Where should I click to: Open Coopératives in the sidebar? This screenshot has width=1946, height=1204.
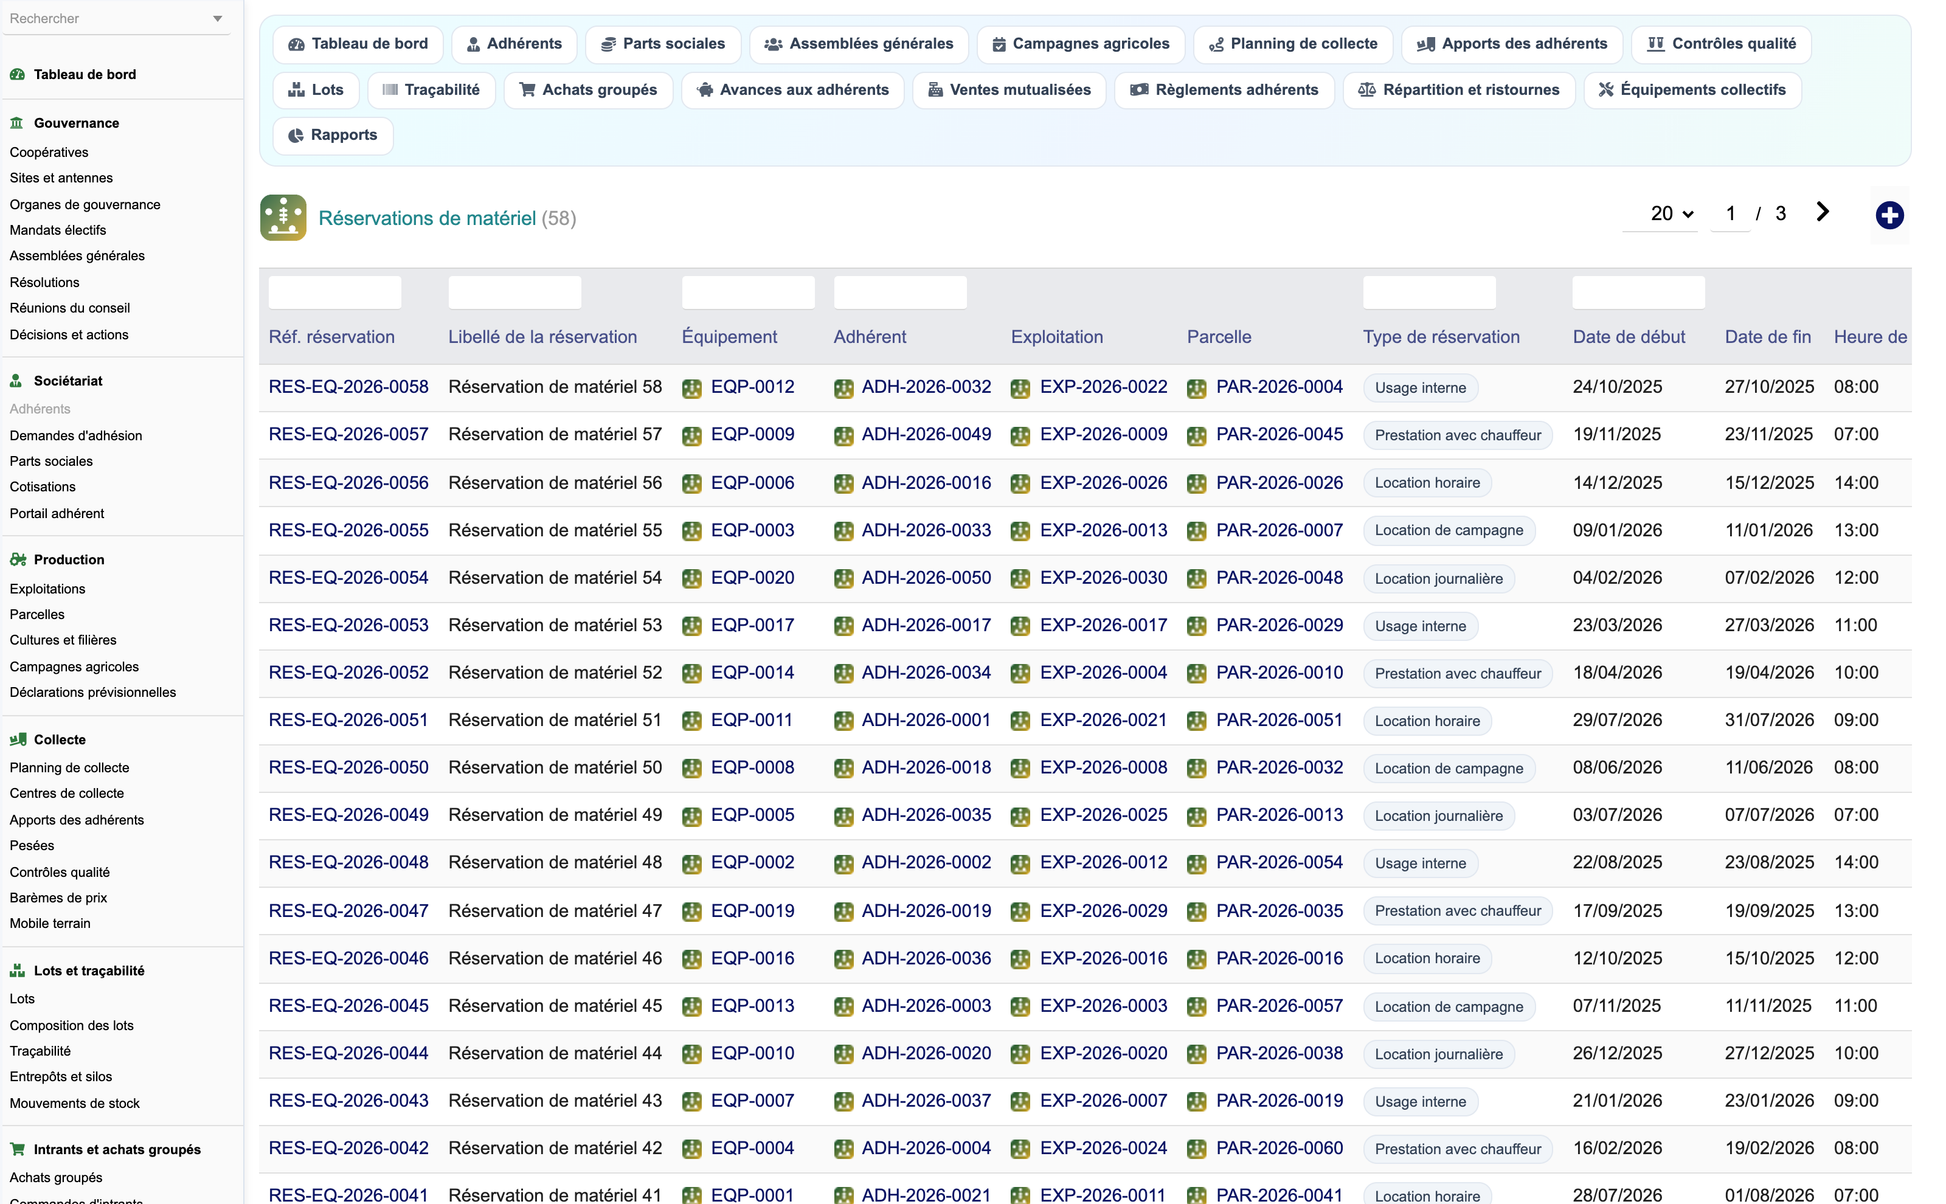point(49,152)
